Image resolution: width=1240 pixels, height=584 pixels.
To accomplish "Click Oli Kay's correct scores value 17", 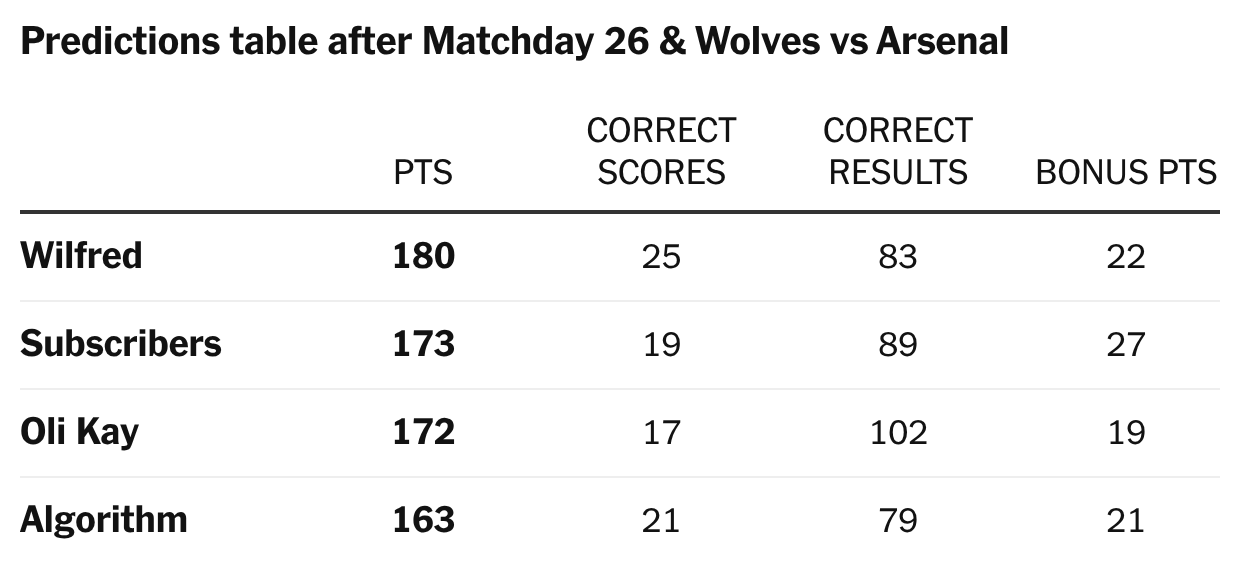I will tap(661, 433).
